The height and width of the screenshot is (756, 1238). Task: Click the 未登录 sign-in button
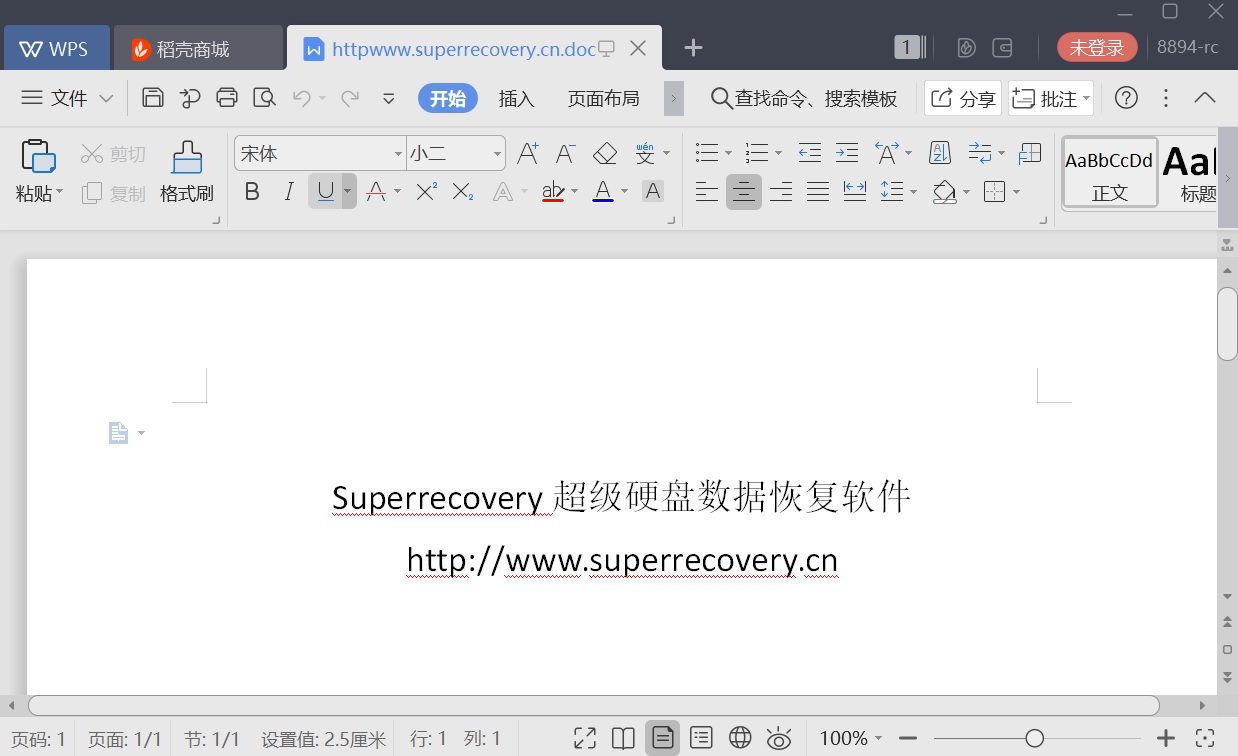coord(1097,46)
